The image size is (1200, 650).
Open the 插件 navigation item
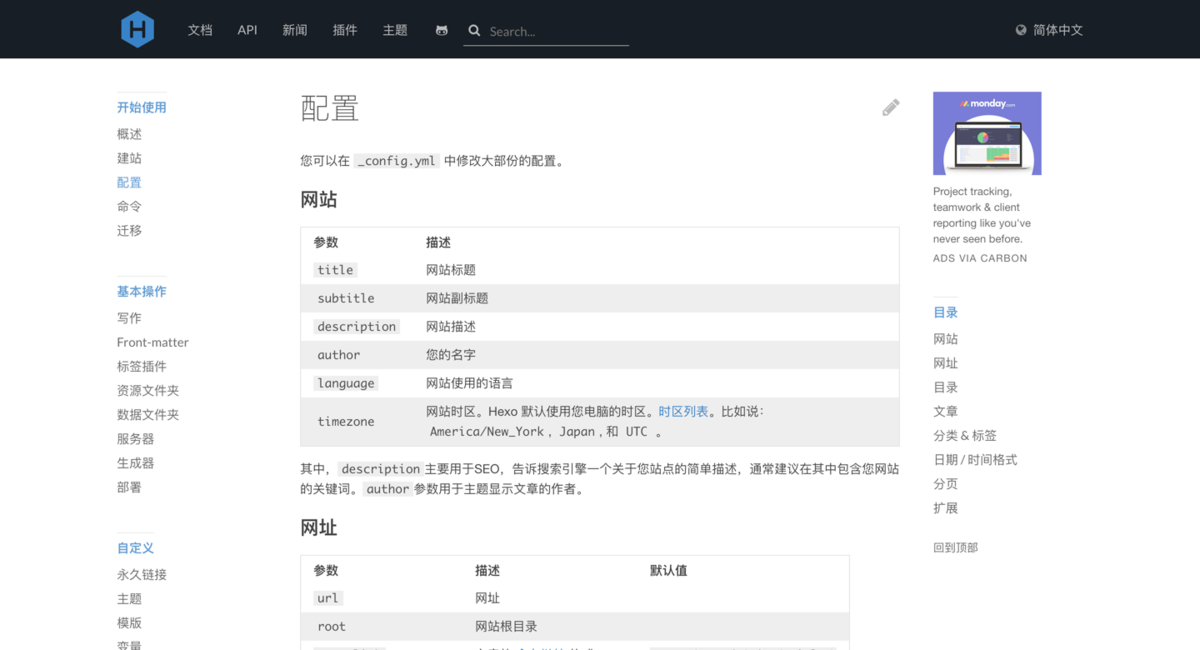click(345, 30)
